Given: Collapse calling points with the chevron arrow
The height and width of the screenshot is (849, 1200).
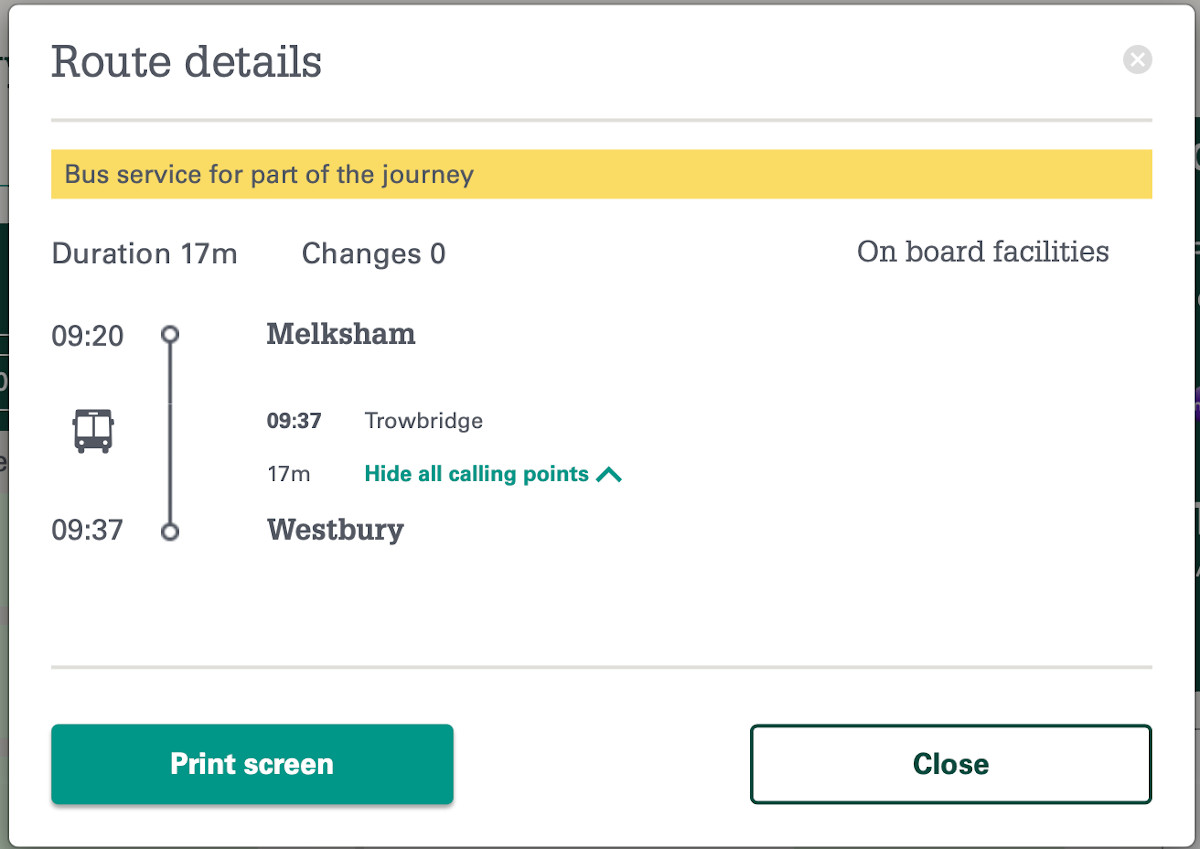Looking at the screenshot, I should (x=609, y=475).
